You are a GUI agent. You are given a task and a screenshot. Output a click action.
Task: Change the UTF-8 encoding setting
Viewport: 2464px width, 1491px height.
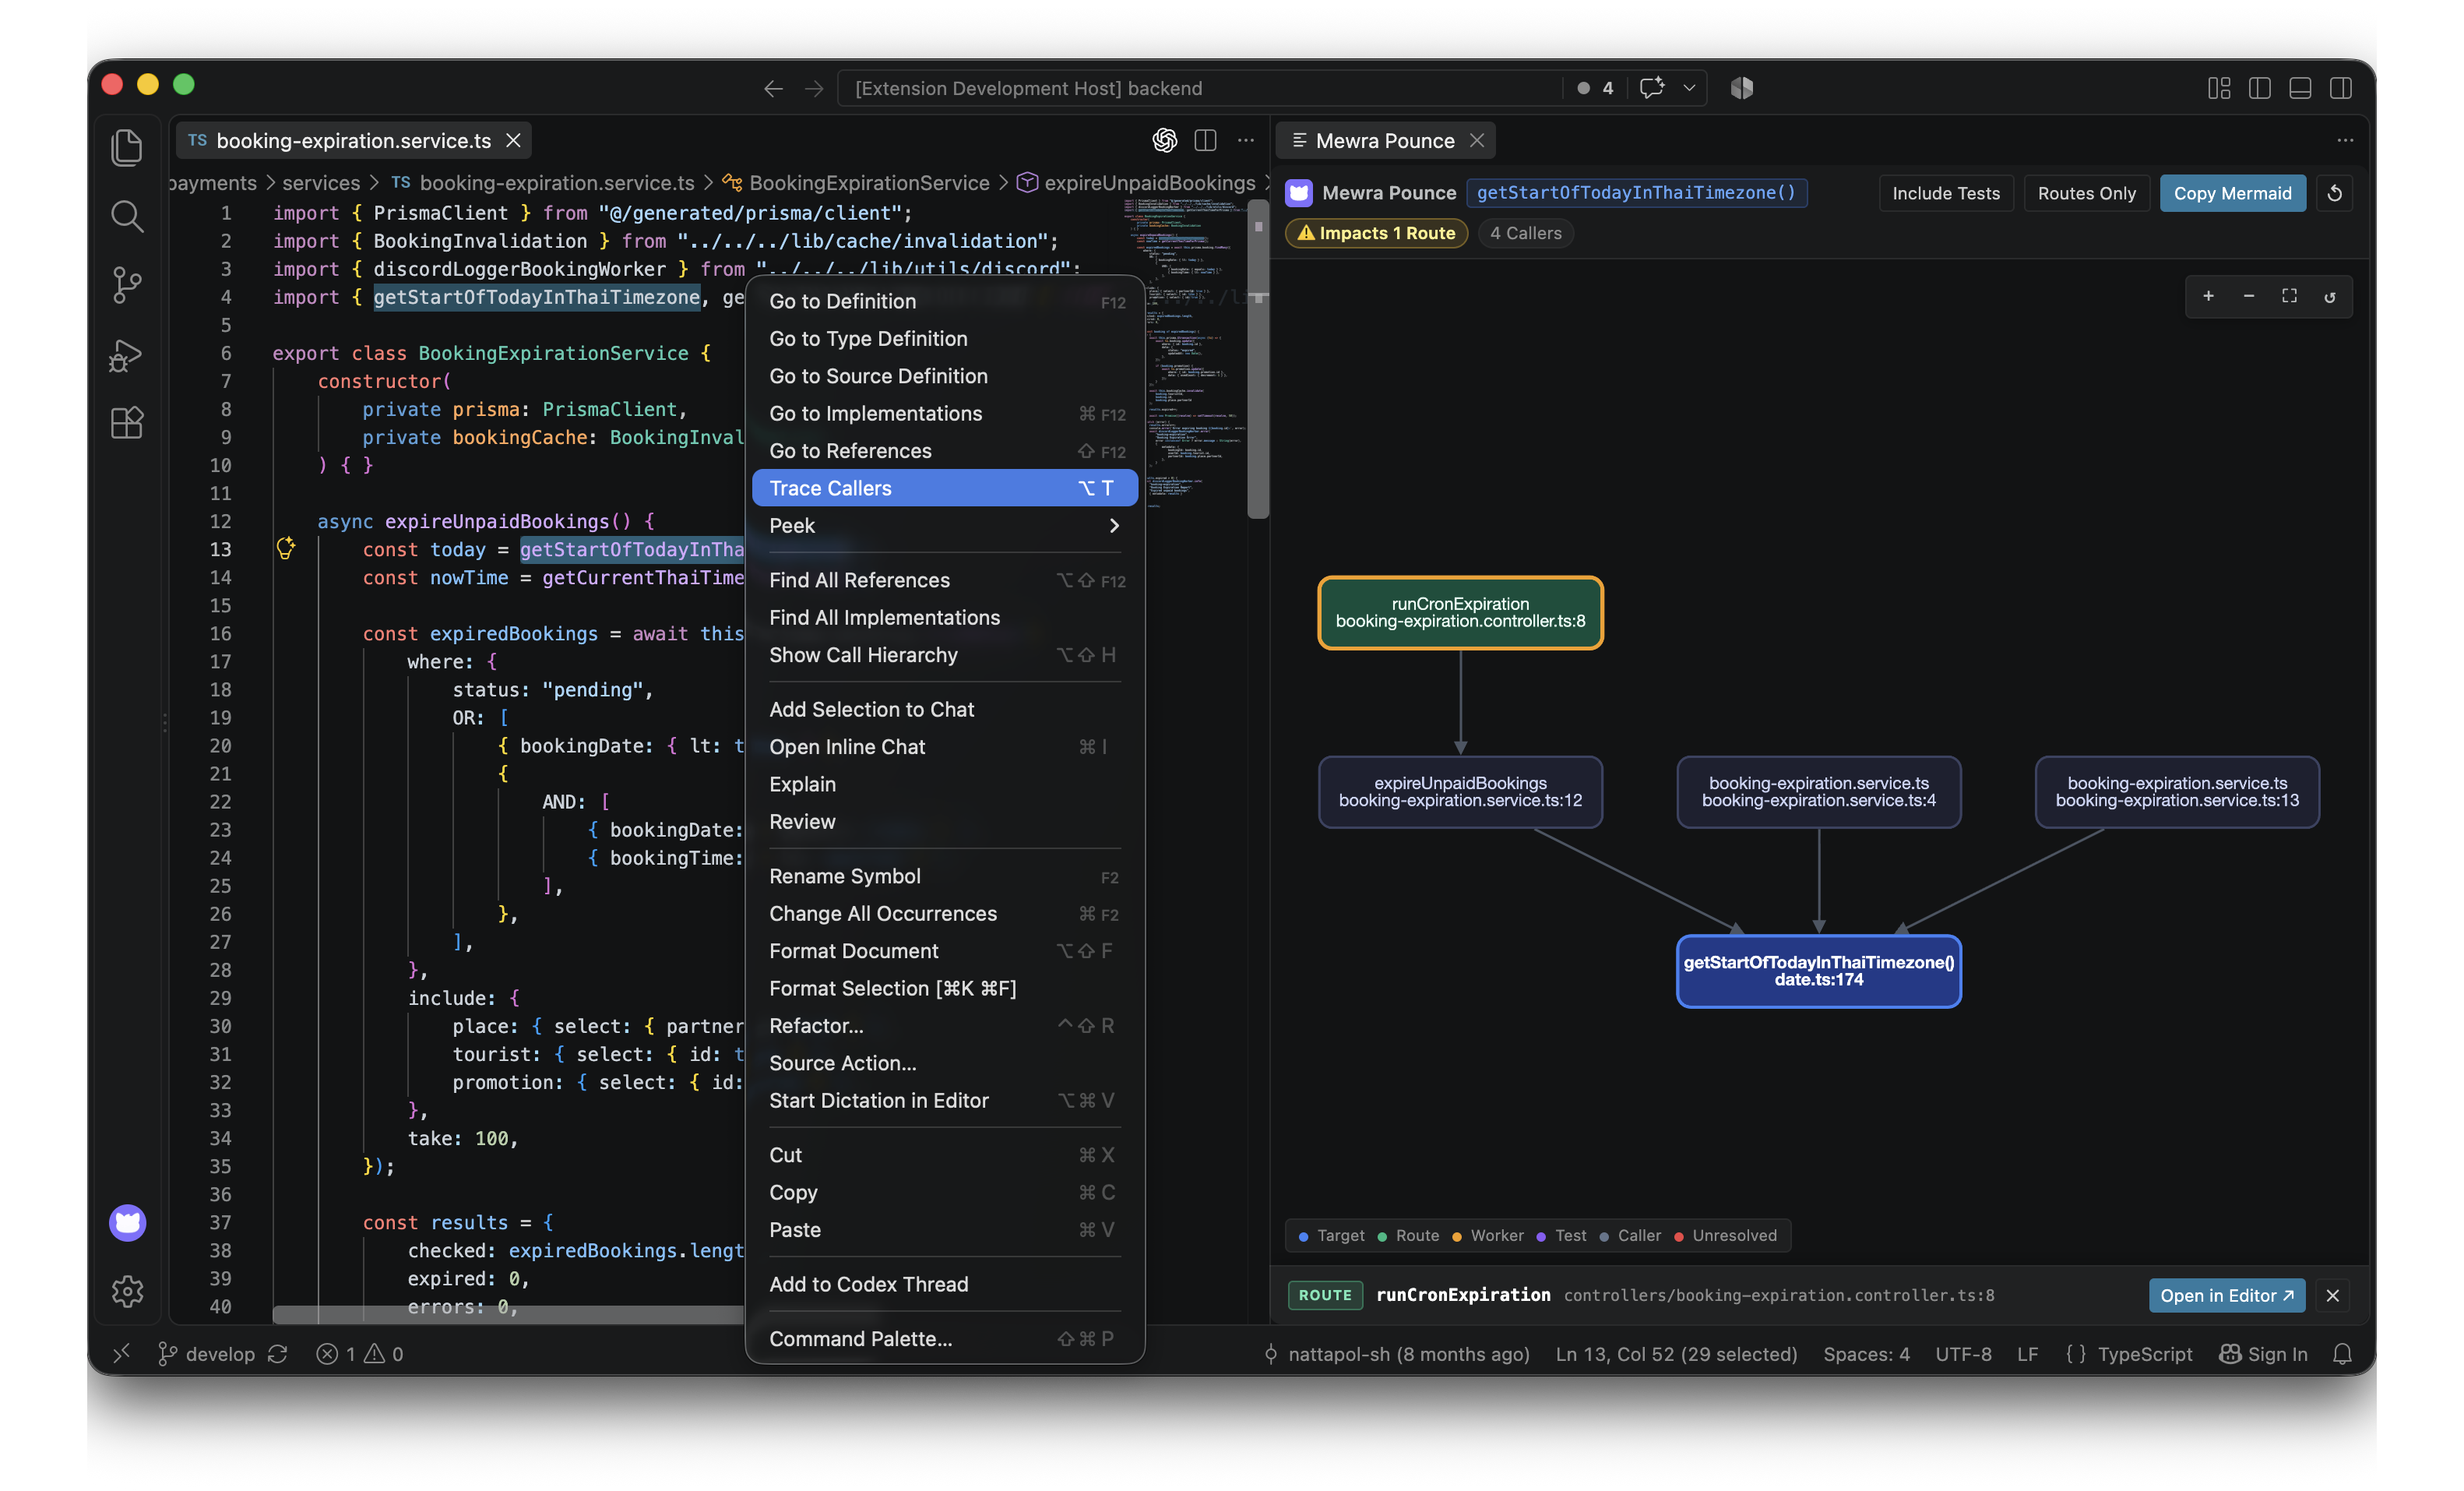(x=1963, y=1354)
